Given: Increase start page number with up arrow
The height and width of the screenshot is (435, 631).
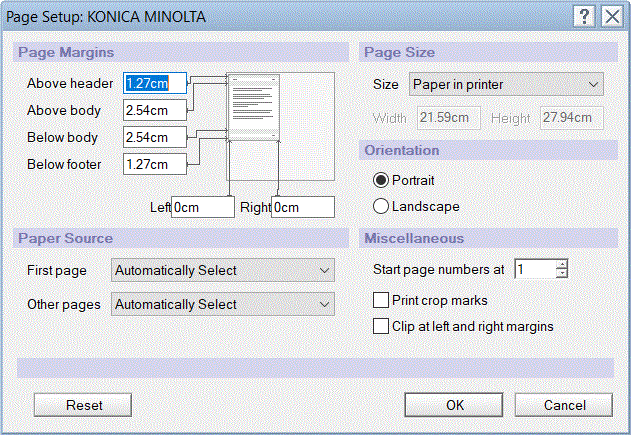Looking at the screenshot, I should coord(562,264).
